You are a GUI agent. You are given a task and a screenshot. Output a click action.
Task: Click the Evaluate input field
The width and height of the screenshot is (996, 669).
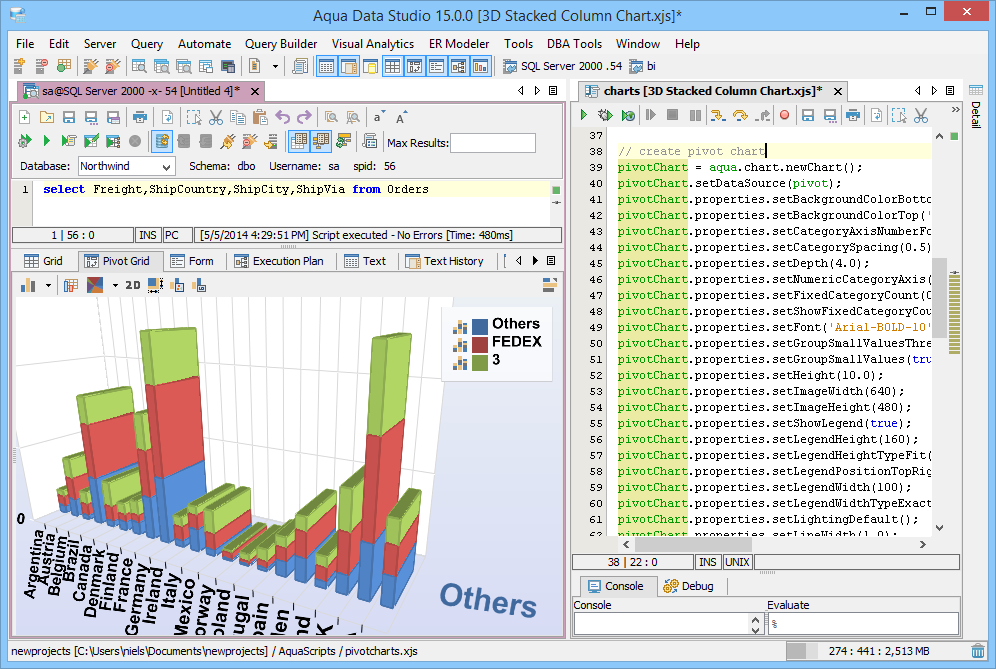pos(863,624)
